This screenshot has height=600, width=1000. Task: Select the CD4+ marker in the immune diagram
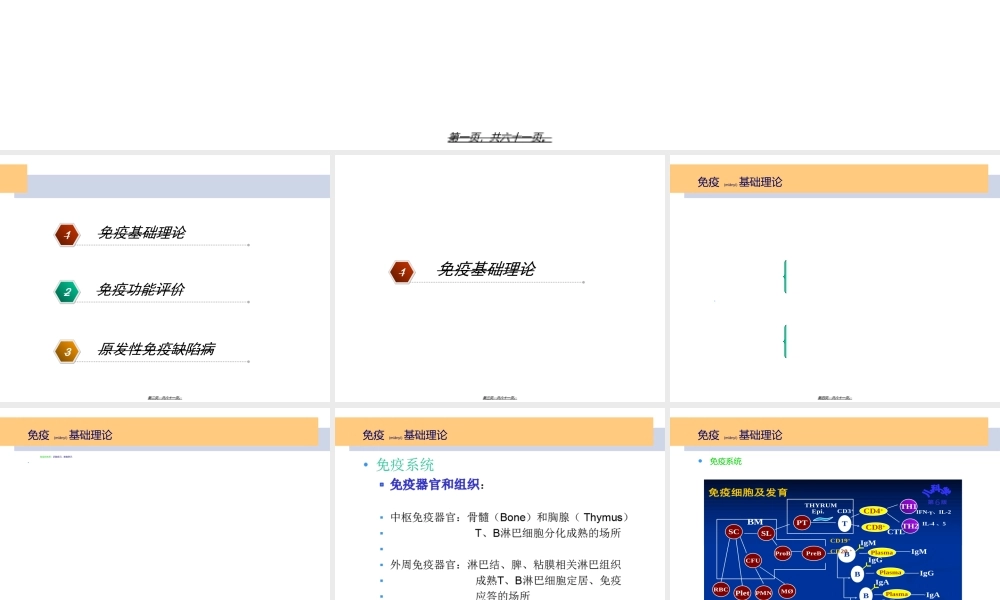873,511
